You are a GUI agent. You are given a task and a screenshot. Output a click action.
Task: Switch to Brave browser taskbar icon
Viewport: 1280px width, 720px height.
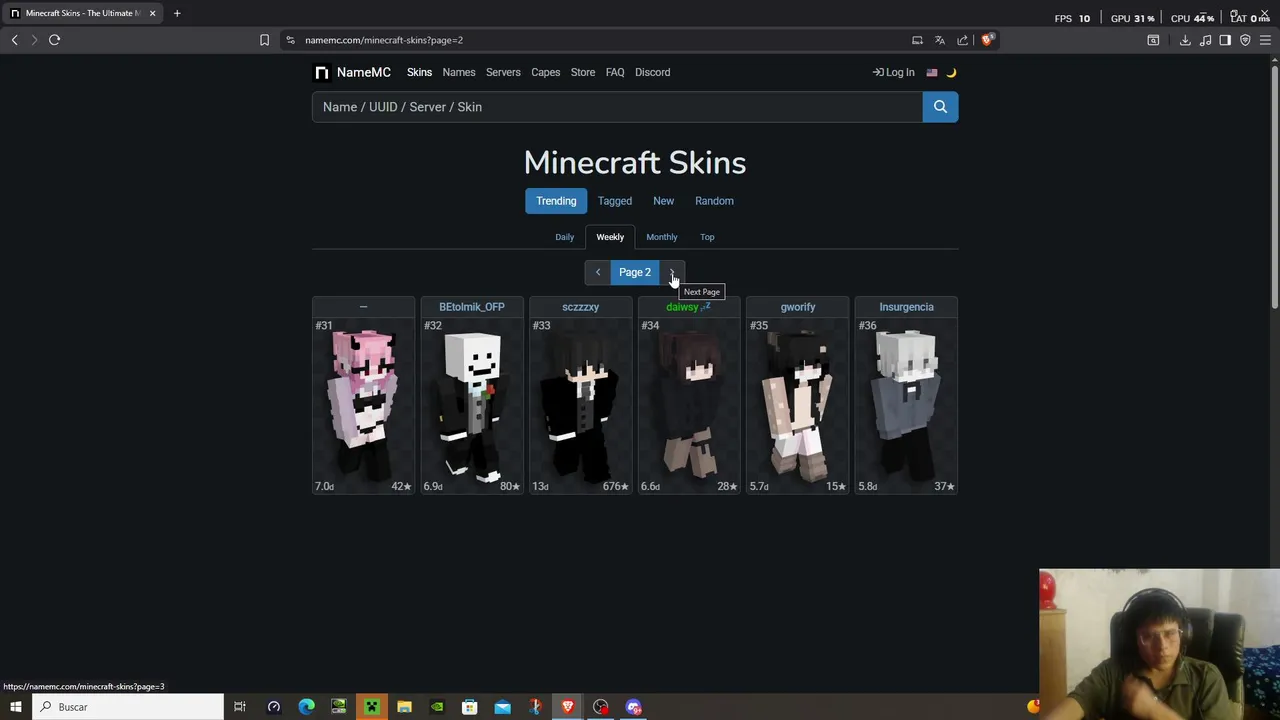(x=567, y=707)
